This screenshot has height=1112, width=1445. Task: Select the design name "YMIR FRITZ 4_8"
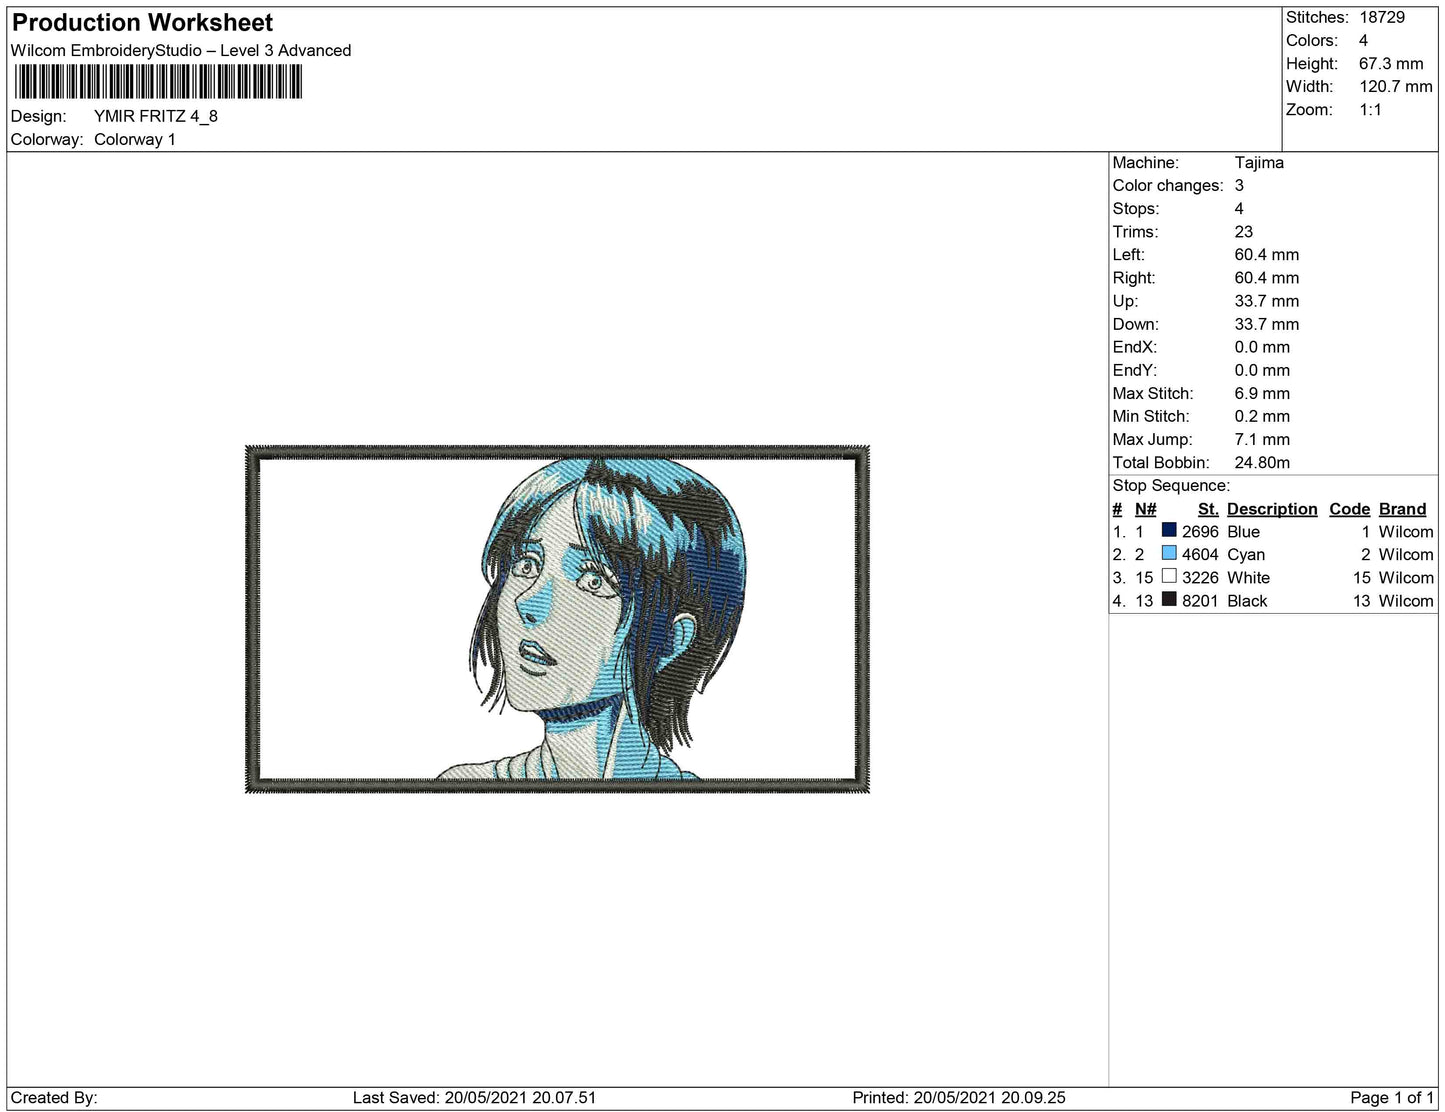tap(156, 116)
